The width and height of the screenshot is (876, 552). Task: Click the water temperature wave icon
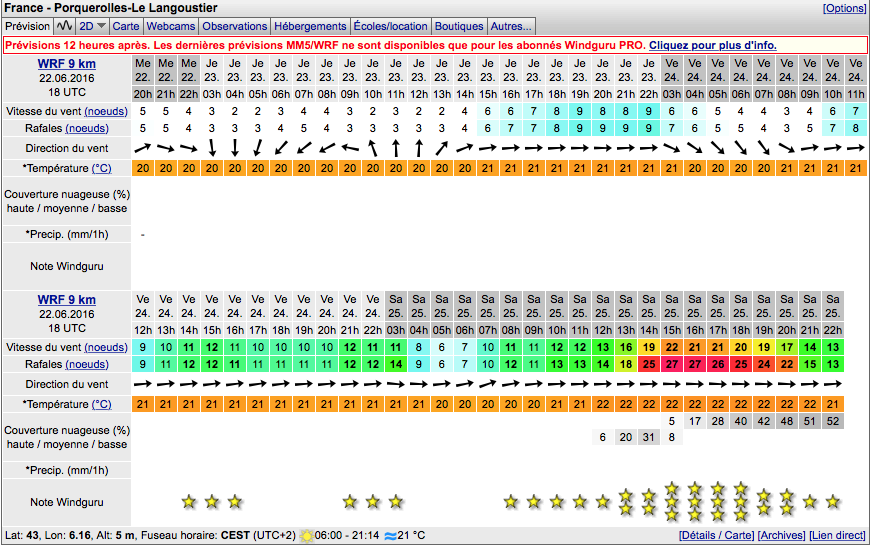pos(390,536)
